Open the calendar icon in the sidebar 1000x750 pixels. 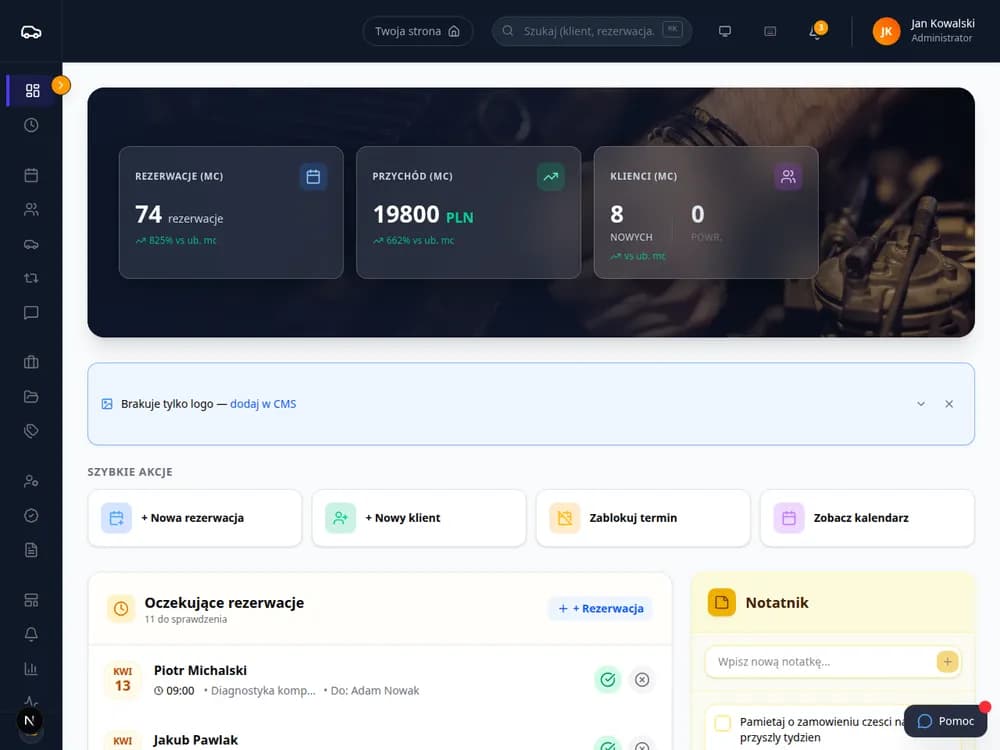(31, 175)
